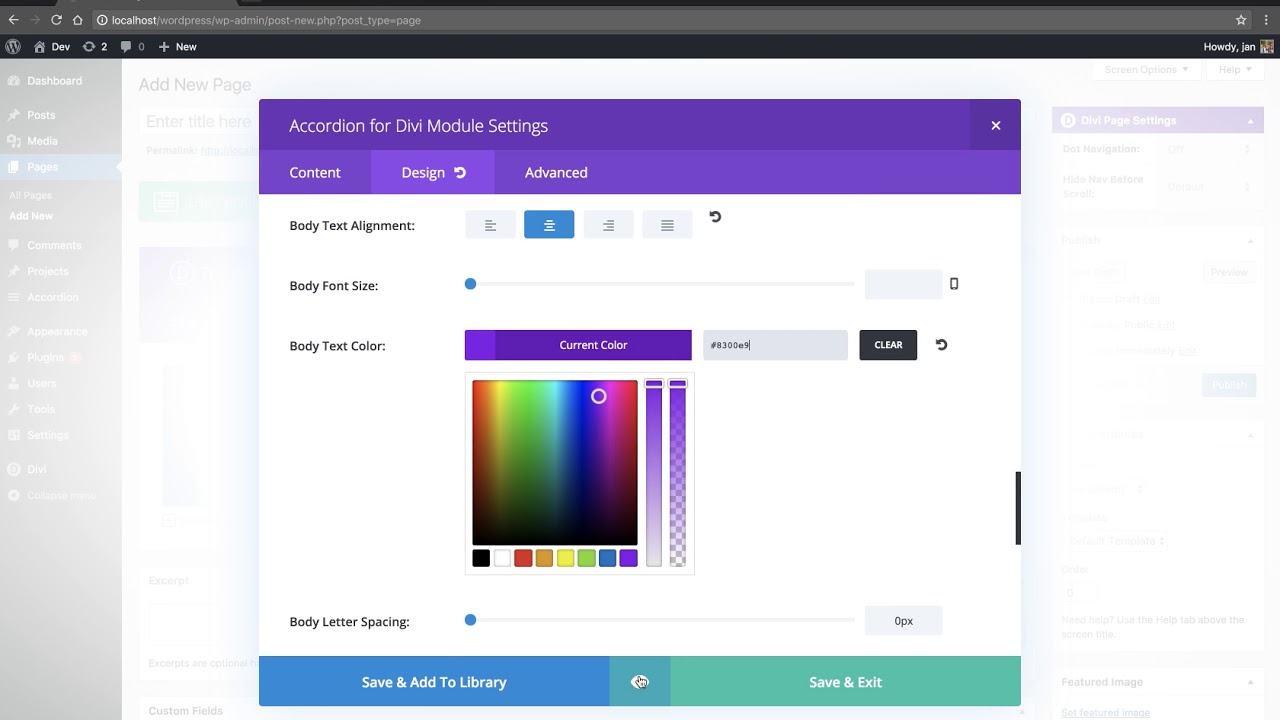Click the Body Letter Spacing value field
Image resolution: width=1280 pixels, height=720 pixels.
coord(903,621)
